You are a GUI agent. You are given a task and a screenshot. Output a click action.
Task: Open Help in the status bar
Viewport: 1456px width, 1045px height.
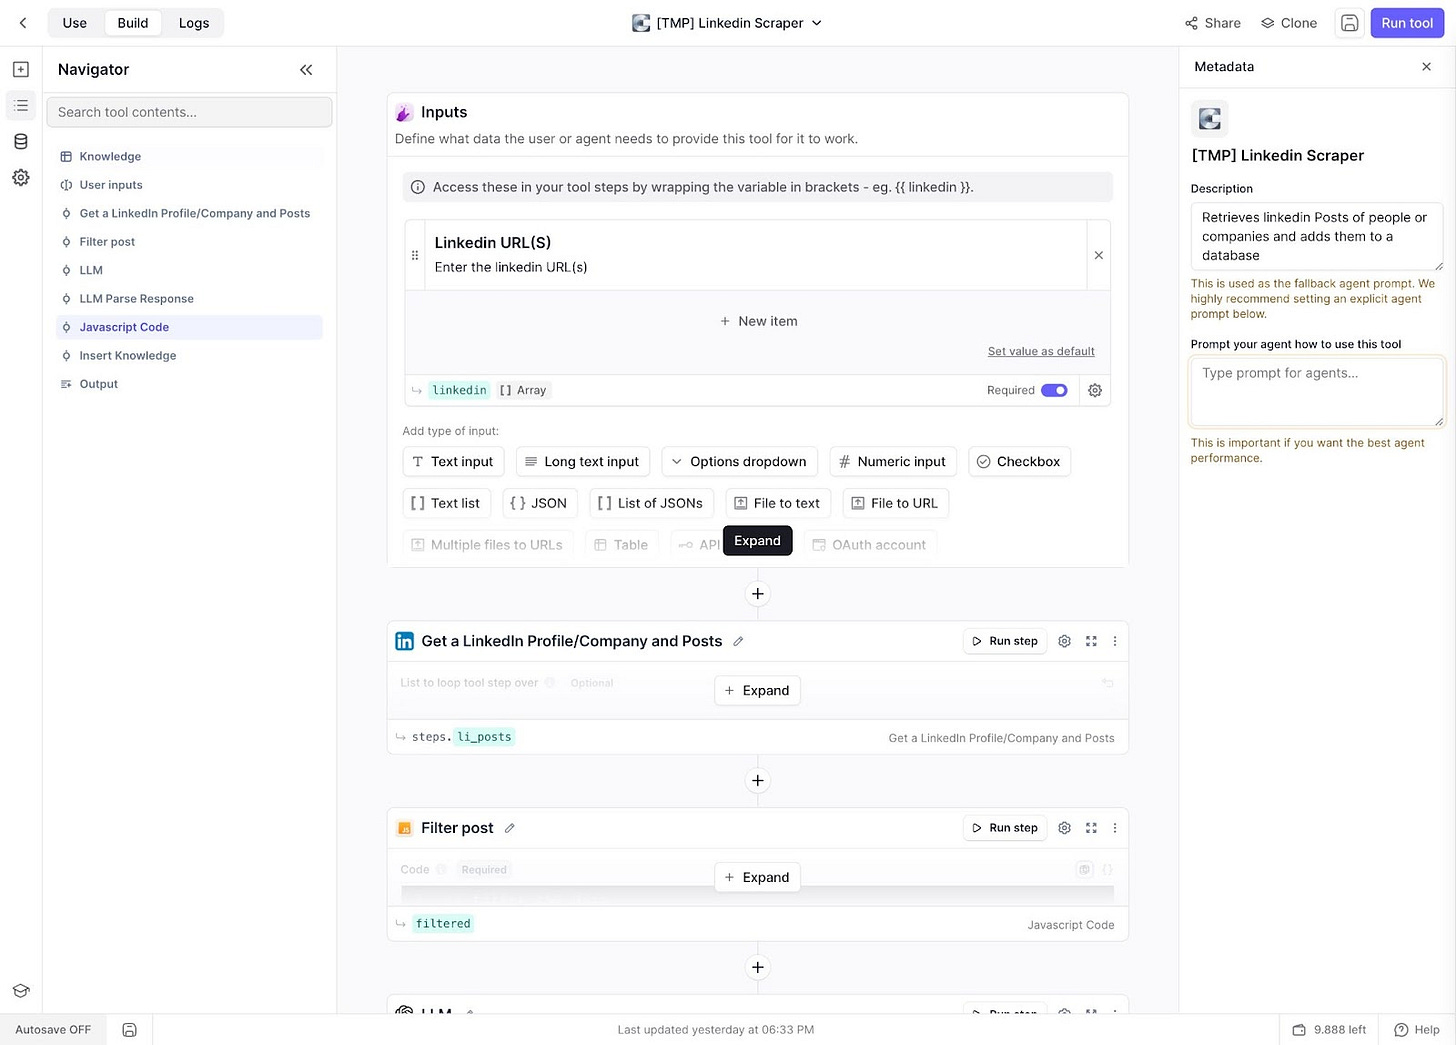click(1417, 1030)
